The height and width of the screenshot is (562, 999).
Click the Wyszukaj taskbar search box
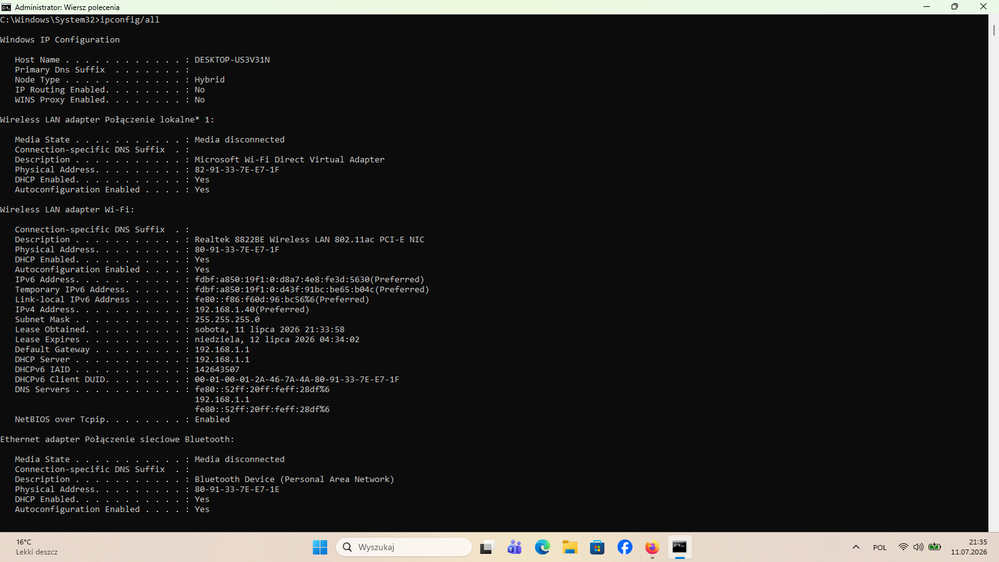[403, 547]
